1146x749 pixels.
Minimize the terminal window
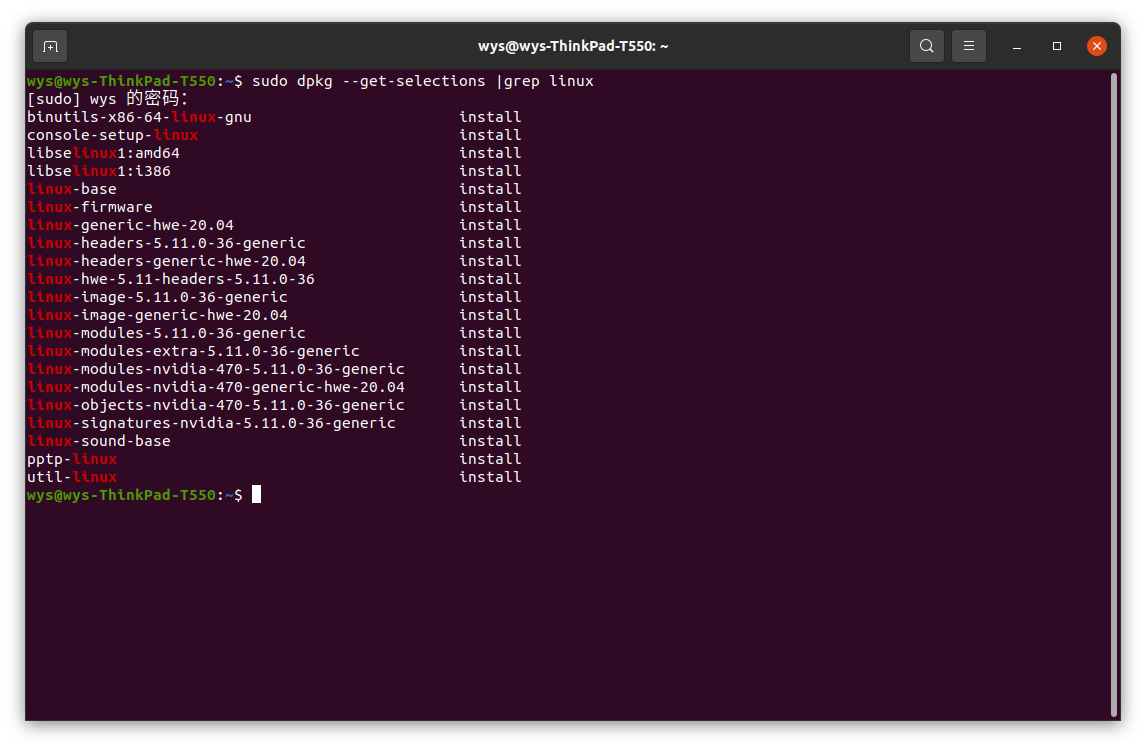point(1017,46)
